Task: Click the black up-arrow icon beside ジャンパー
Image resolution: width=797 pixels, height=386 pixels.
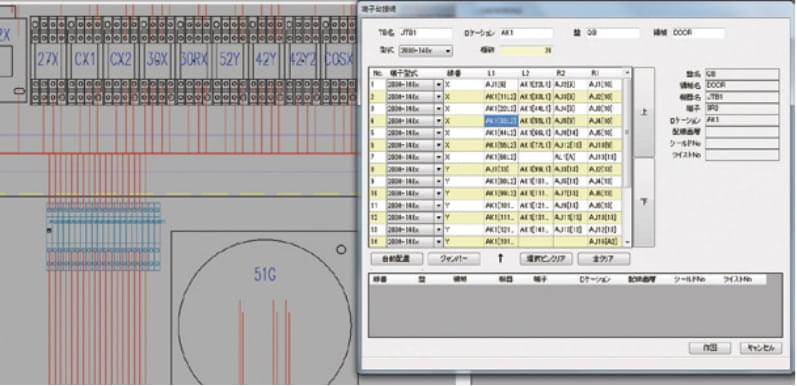Action: click(500, 258)
